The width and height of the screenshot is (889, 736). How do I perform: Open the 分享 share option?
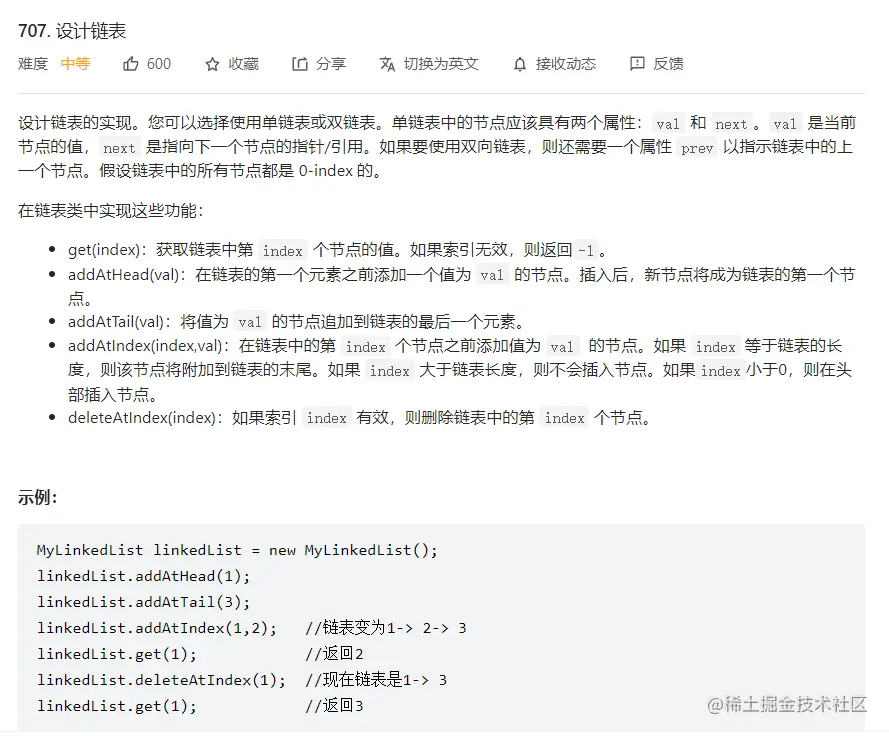coord(331,64)
